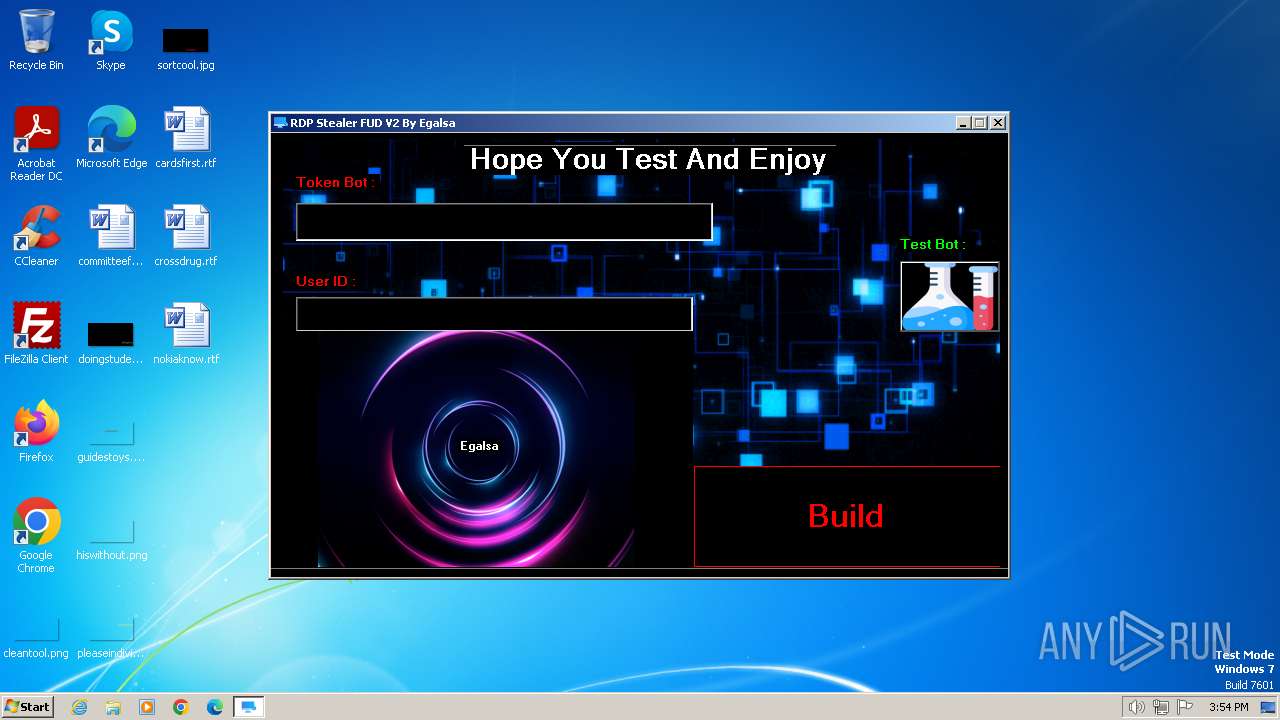
Task: Click the volume speaker tray icon
Action: (x=1136, y=707)
